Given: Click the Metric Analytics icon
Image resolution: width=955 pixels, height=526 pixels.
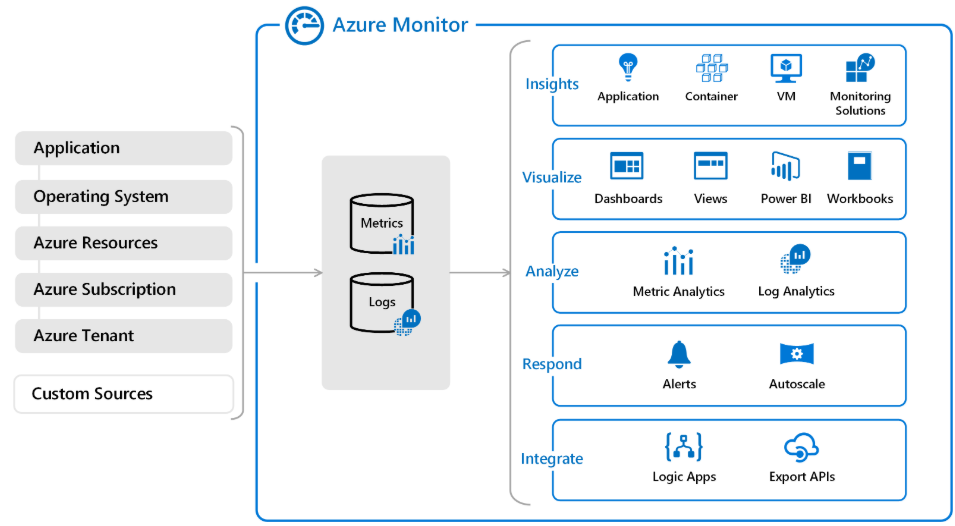Looking at the screenshot, I should click(678, 262).
